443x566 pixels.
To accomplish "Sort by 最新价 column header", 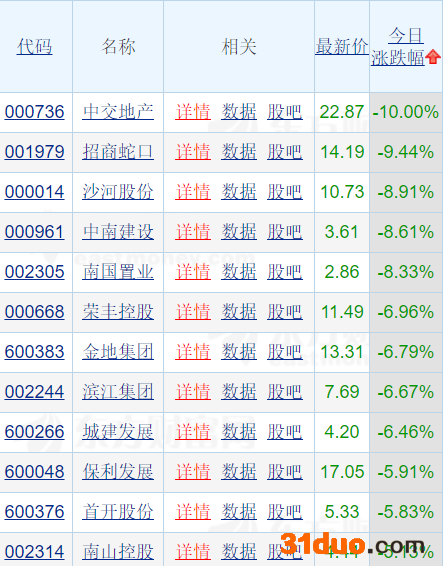I will [x=342, y=47].
